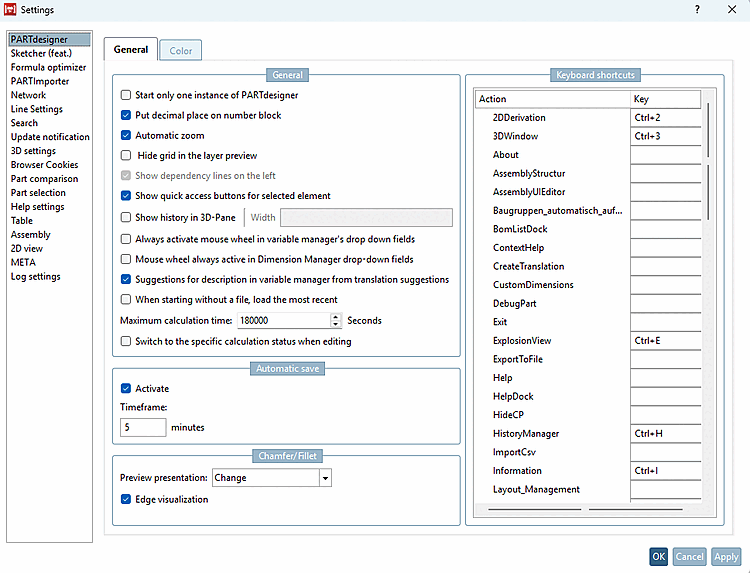Open Update notification settings

(x=50, y=137)
